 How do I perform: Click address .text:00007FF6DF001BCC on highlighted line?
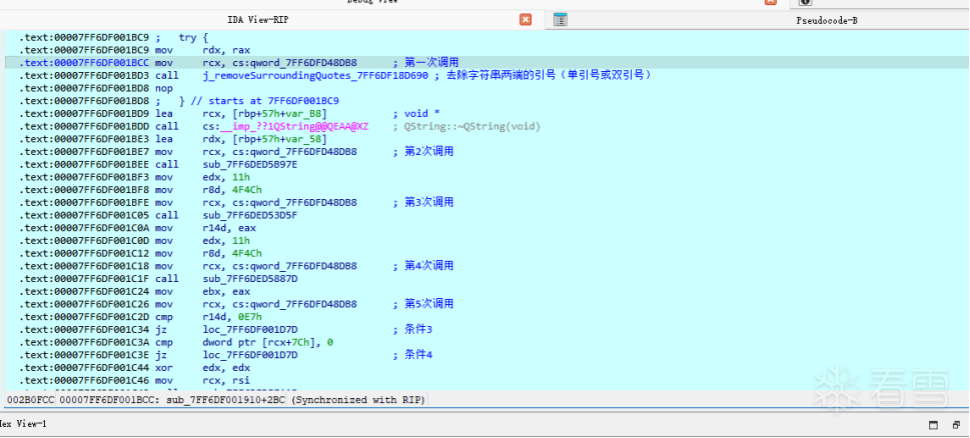coord(84,62)
